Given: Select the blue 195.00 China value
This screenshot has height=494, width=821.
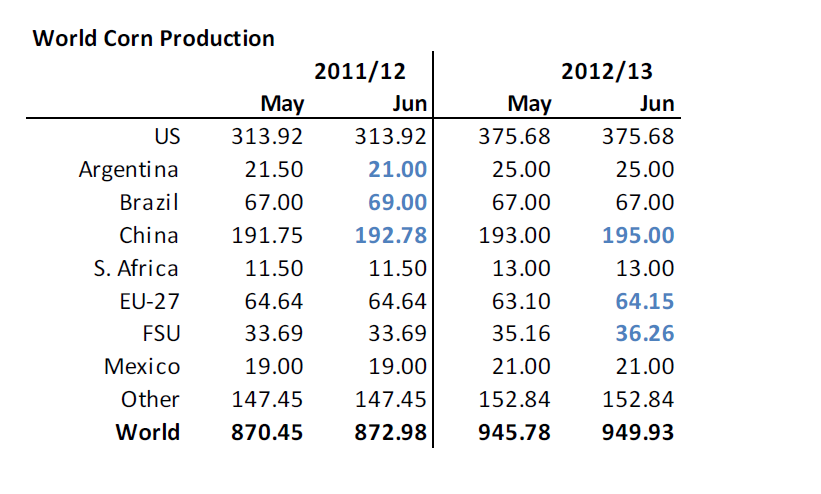Looking at the screenshot, I should (x=638, y=236).
